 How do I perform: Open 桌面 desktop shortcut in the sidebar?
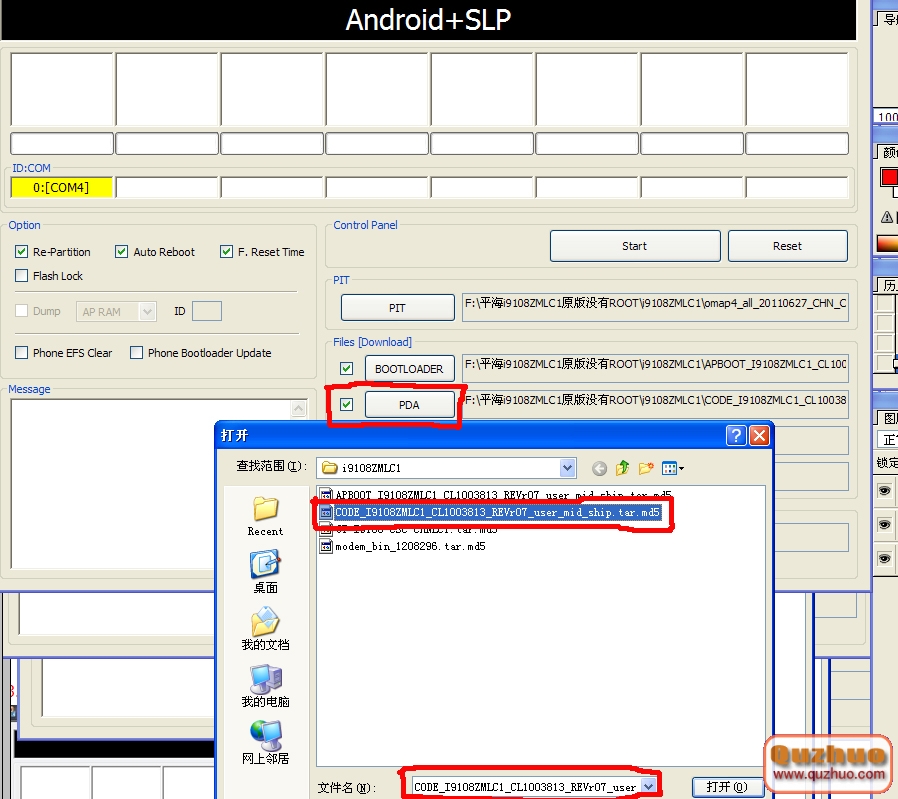(x=265, y=572)
